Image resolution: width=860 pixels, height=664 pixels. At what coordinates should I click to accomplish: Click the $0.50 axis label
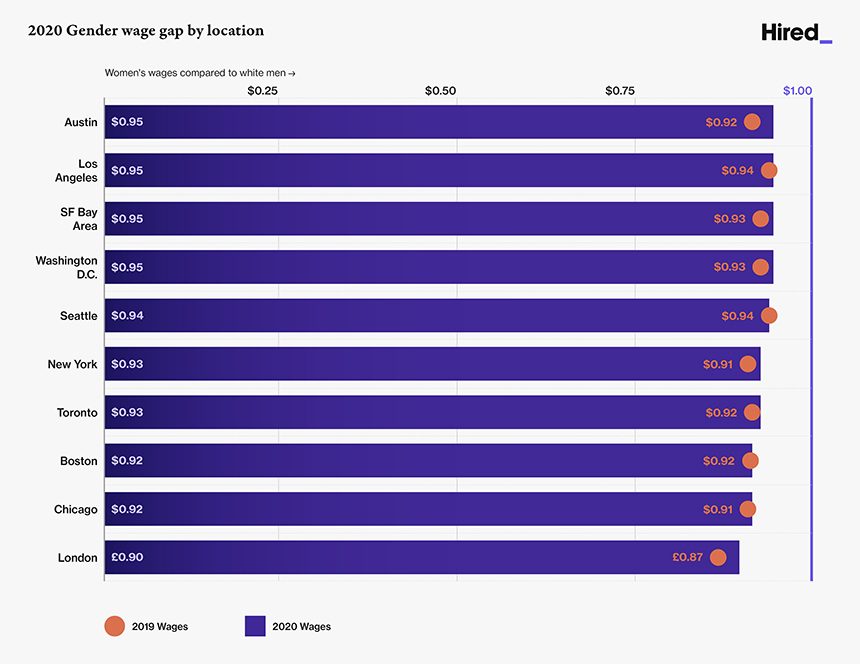point(440,91)
